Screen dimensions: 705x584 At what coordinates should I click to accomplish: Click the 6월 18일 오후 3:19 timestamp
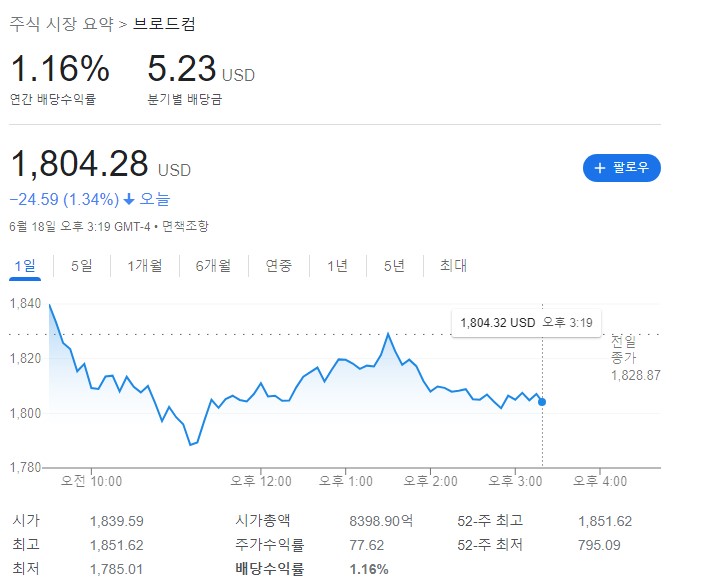60,226
